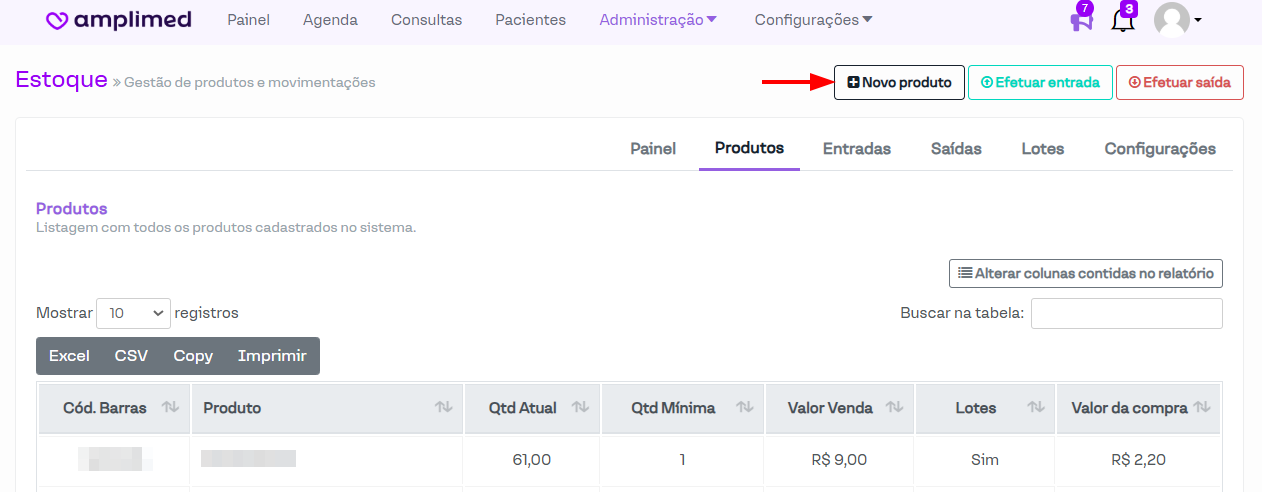
Task: Sort by Qtd Atual column arrows
Action: [579, 408]
